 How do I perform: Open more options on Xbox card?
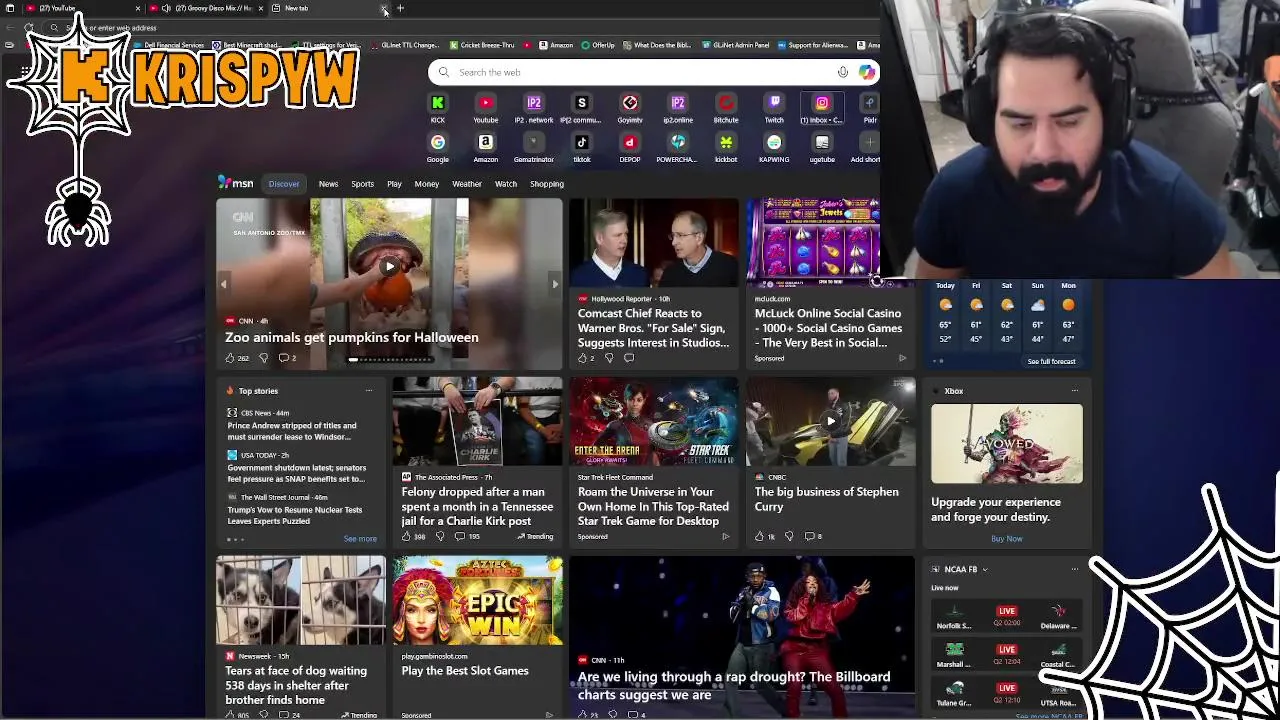click(x=1075, y=391)
